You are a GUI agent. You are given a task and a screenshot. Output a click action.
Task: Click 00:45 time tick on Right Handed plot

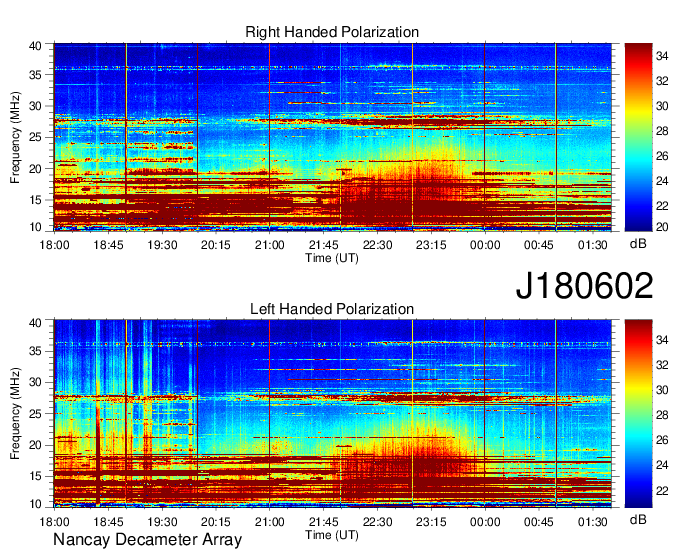(x=539, y=245)
